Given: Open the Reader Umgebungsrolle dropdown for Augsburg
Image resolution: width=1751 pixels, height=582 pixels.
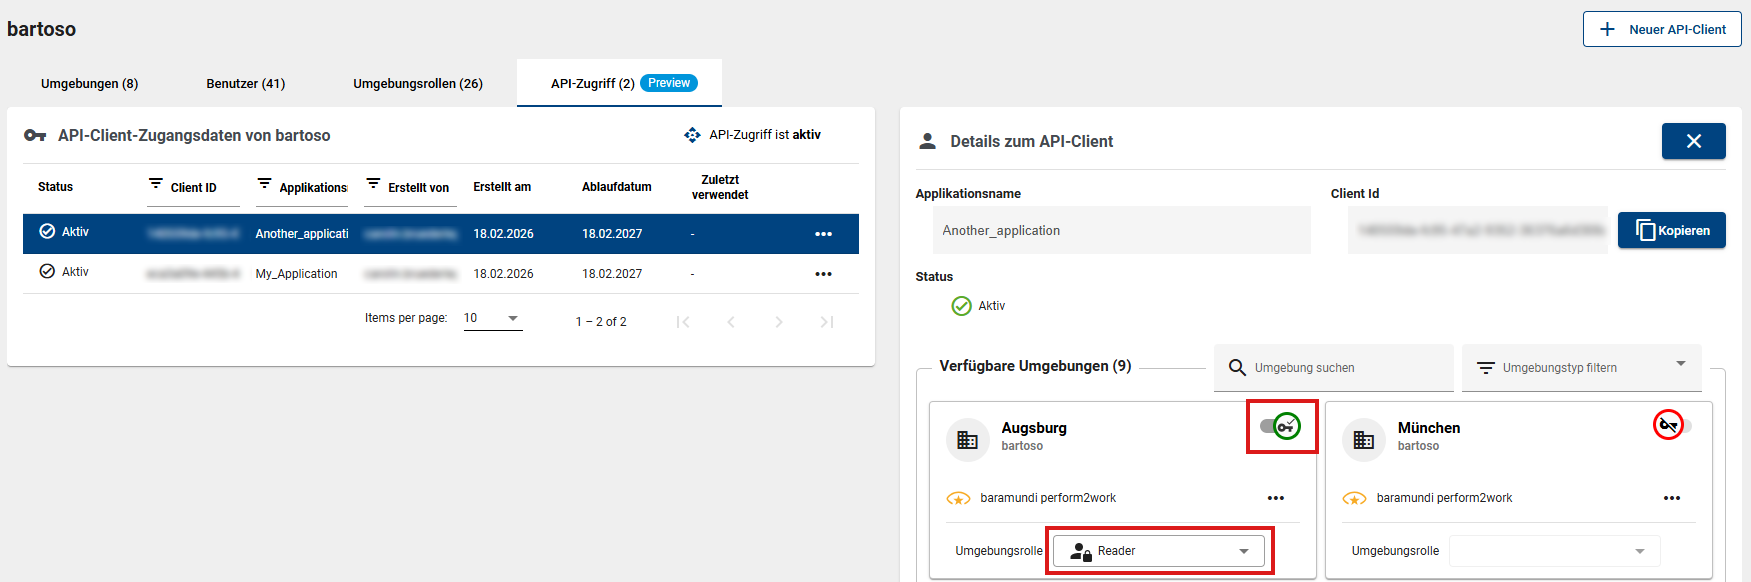Looking at the screenshot, I should pyautogui.click(x=1159, y=551).
